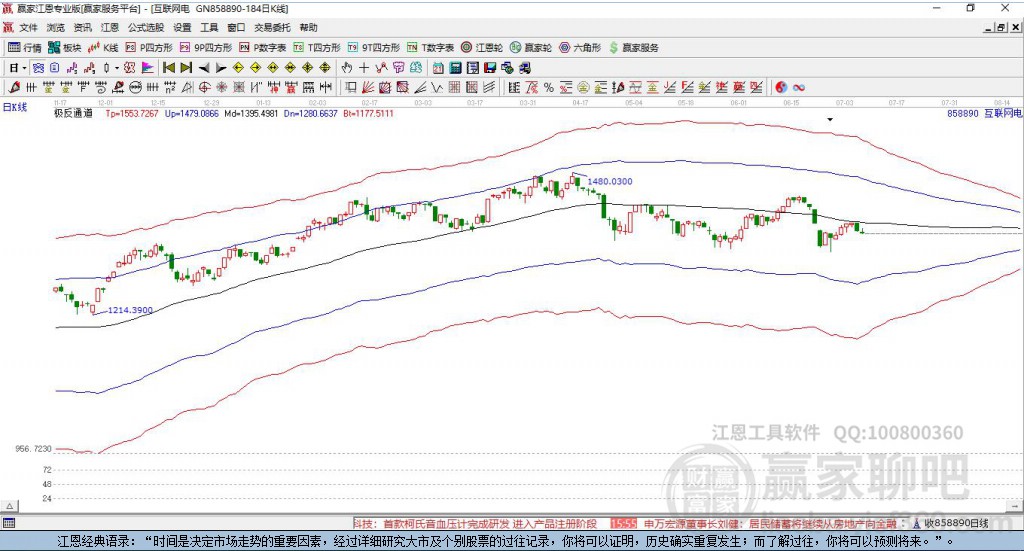Screen dimensions: 1024x551
Task: Click the 日K线 period label
Action: [14, 107]
